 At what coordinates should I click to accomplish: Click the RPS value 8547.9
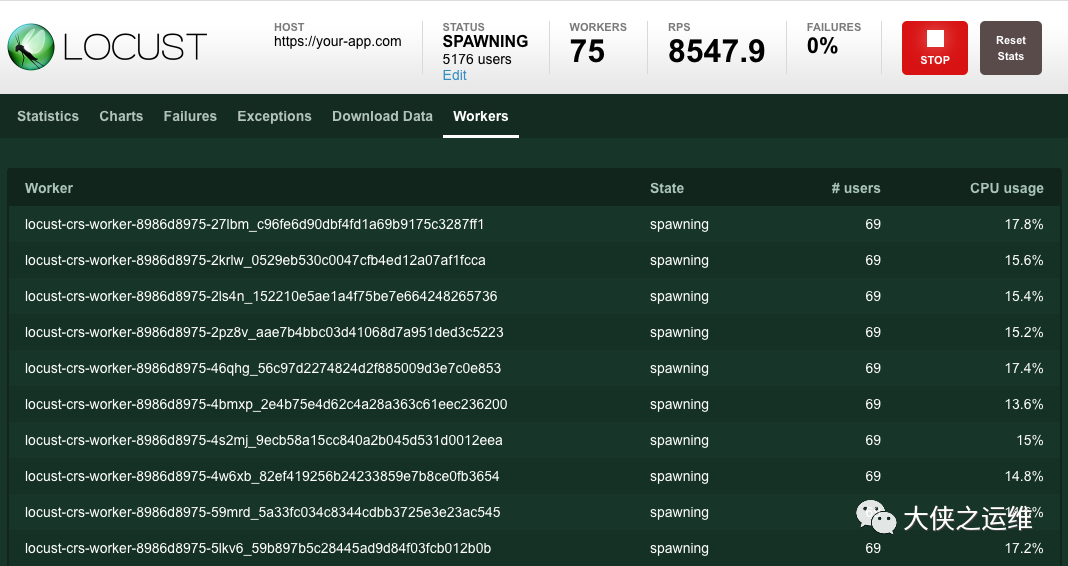pyautogui.click(x=716, y=51)
